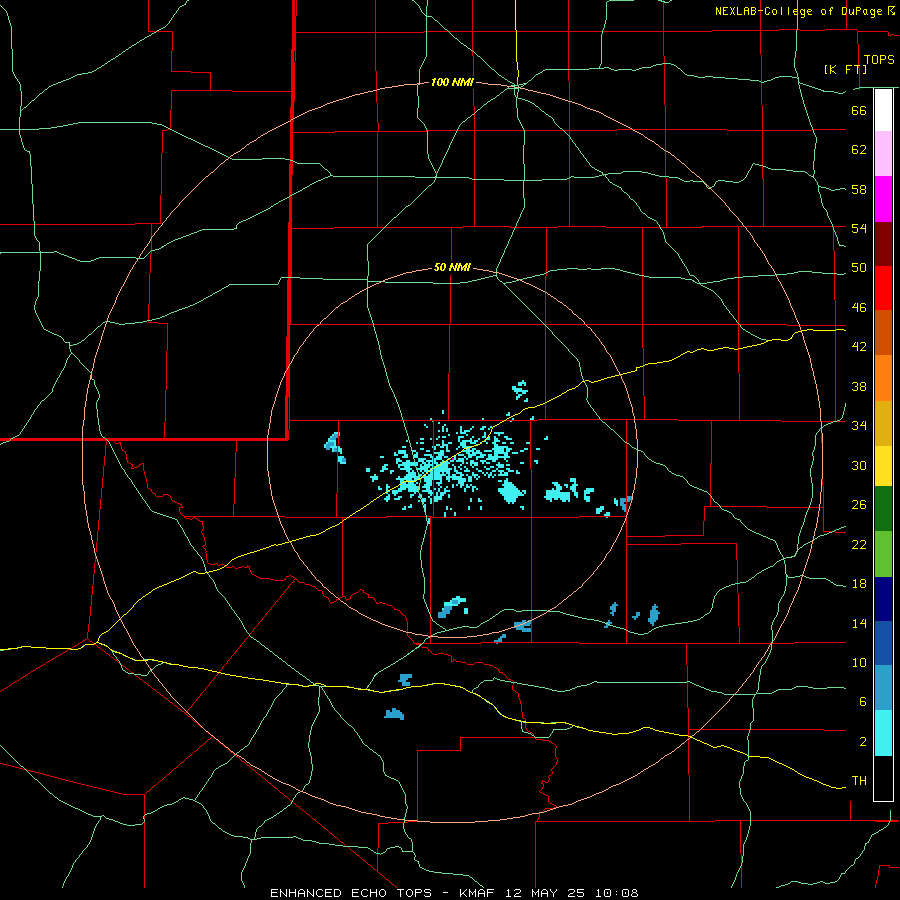Click the light pink swatch on the tops color scale
Viewport: 900px width, 900px height.
(883, 154)
